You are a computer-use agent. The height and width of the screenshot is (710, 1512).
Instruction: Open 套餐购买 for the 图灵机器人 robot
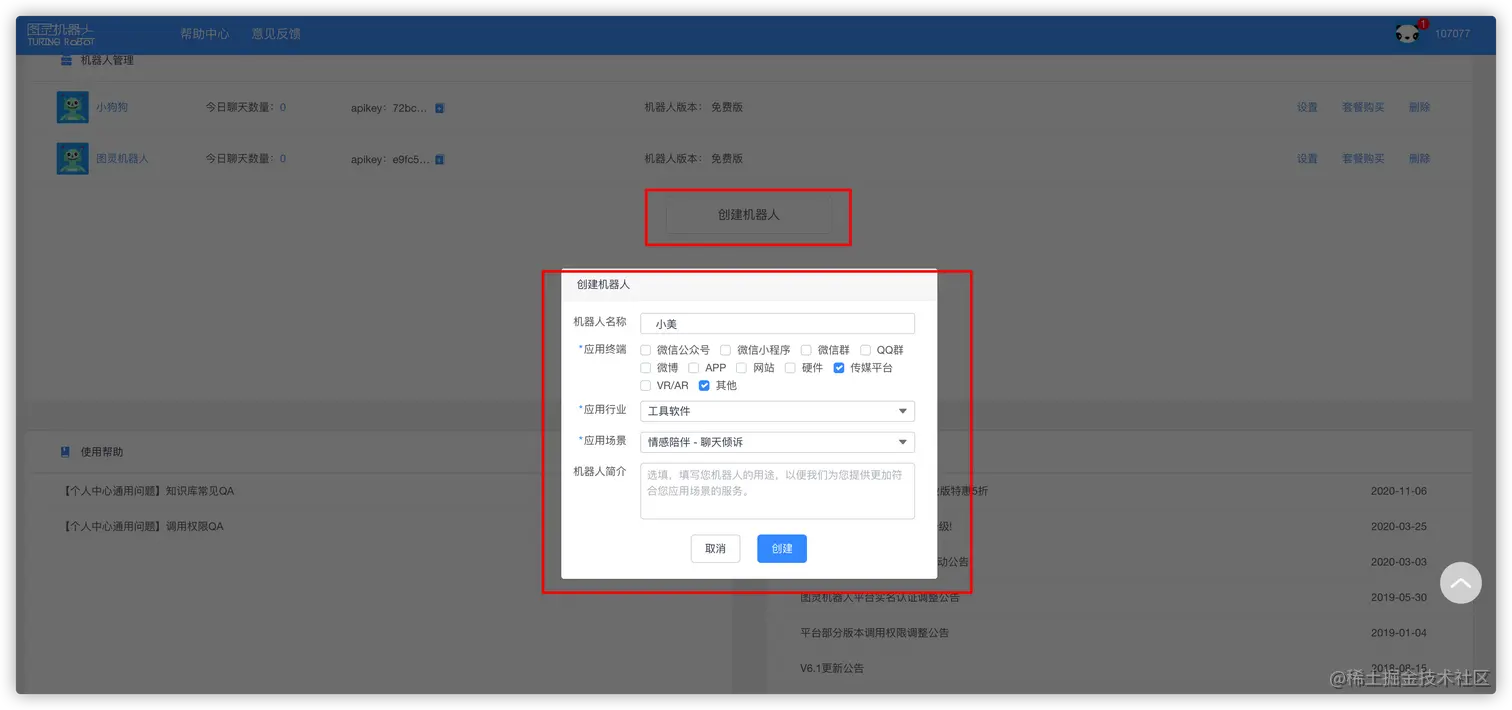click(1363, 159)
